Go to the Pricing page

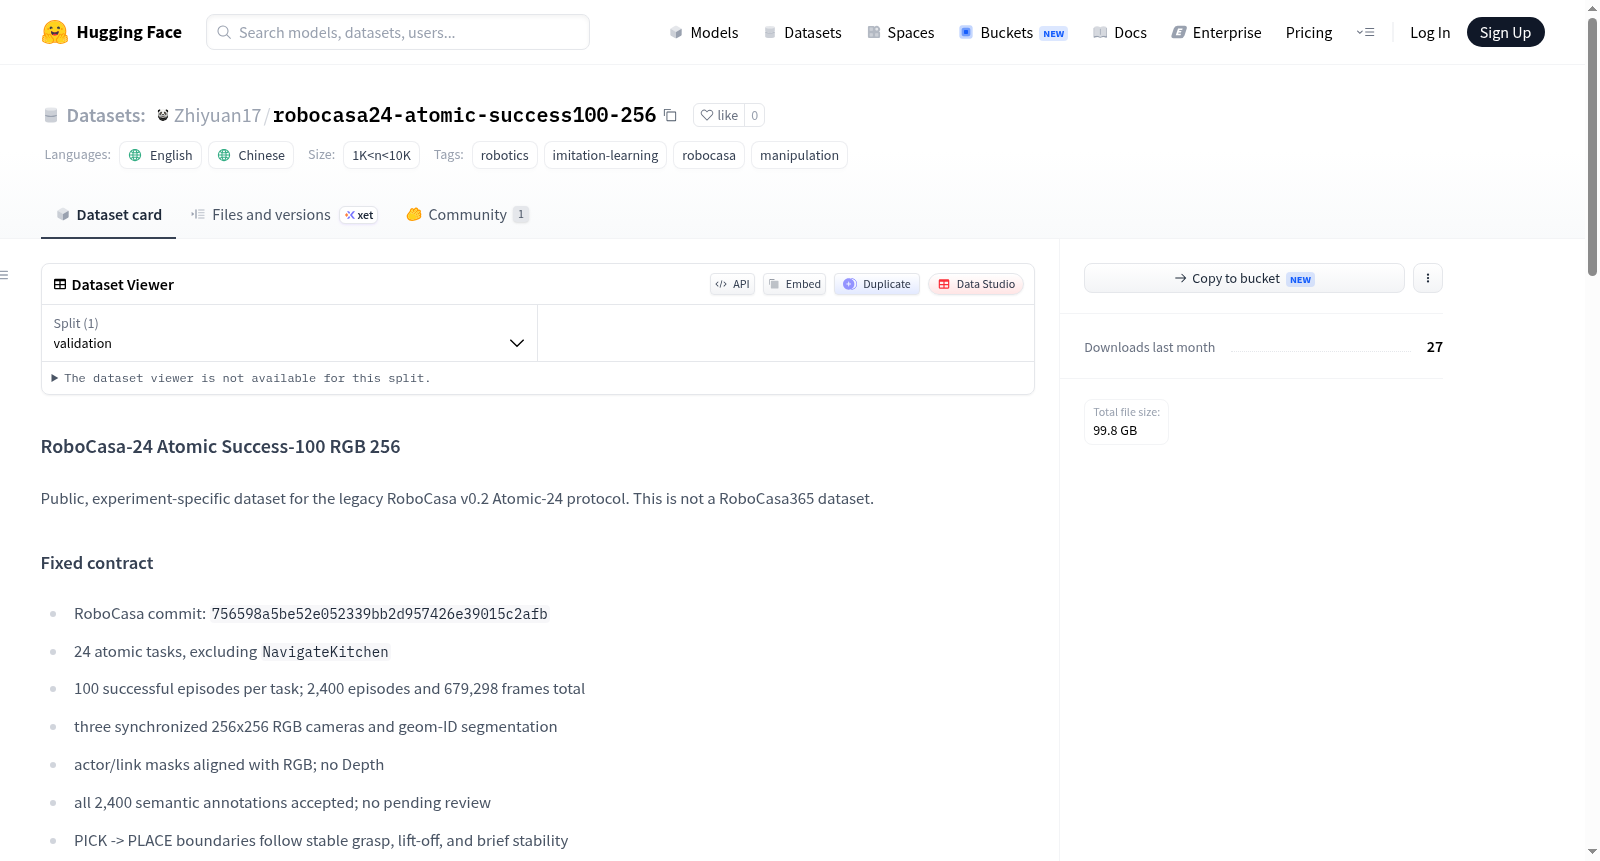click(1309, 32)
